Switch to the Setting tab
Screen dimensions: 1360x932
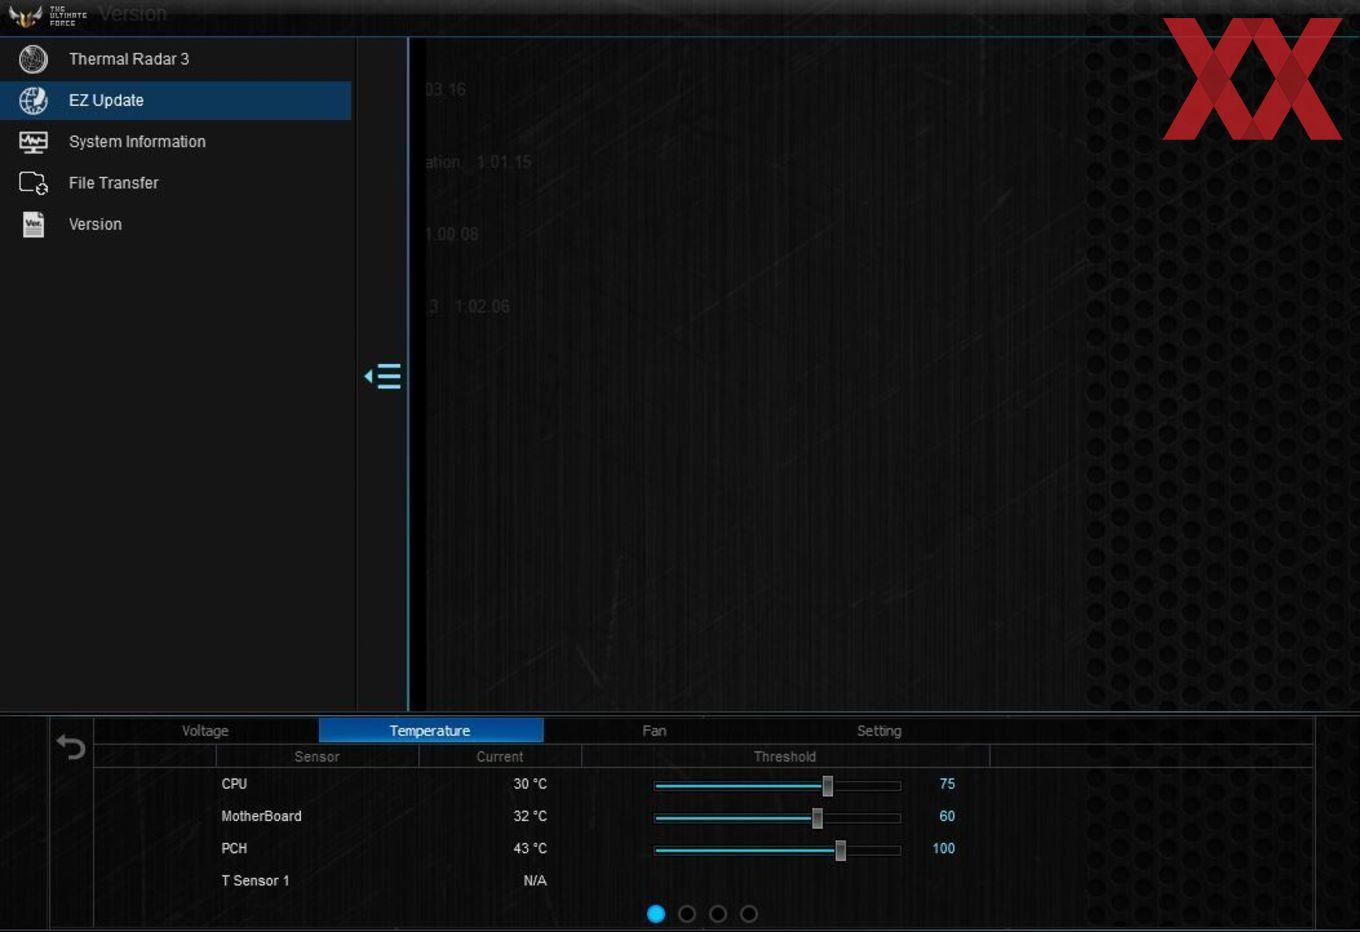coord(879,731)
